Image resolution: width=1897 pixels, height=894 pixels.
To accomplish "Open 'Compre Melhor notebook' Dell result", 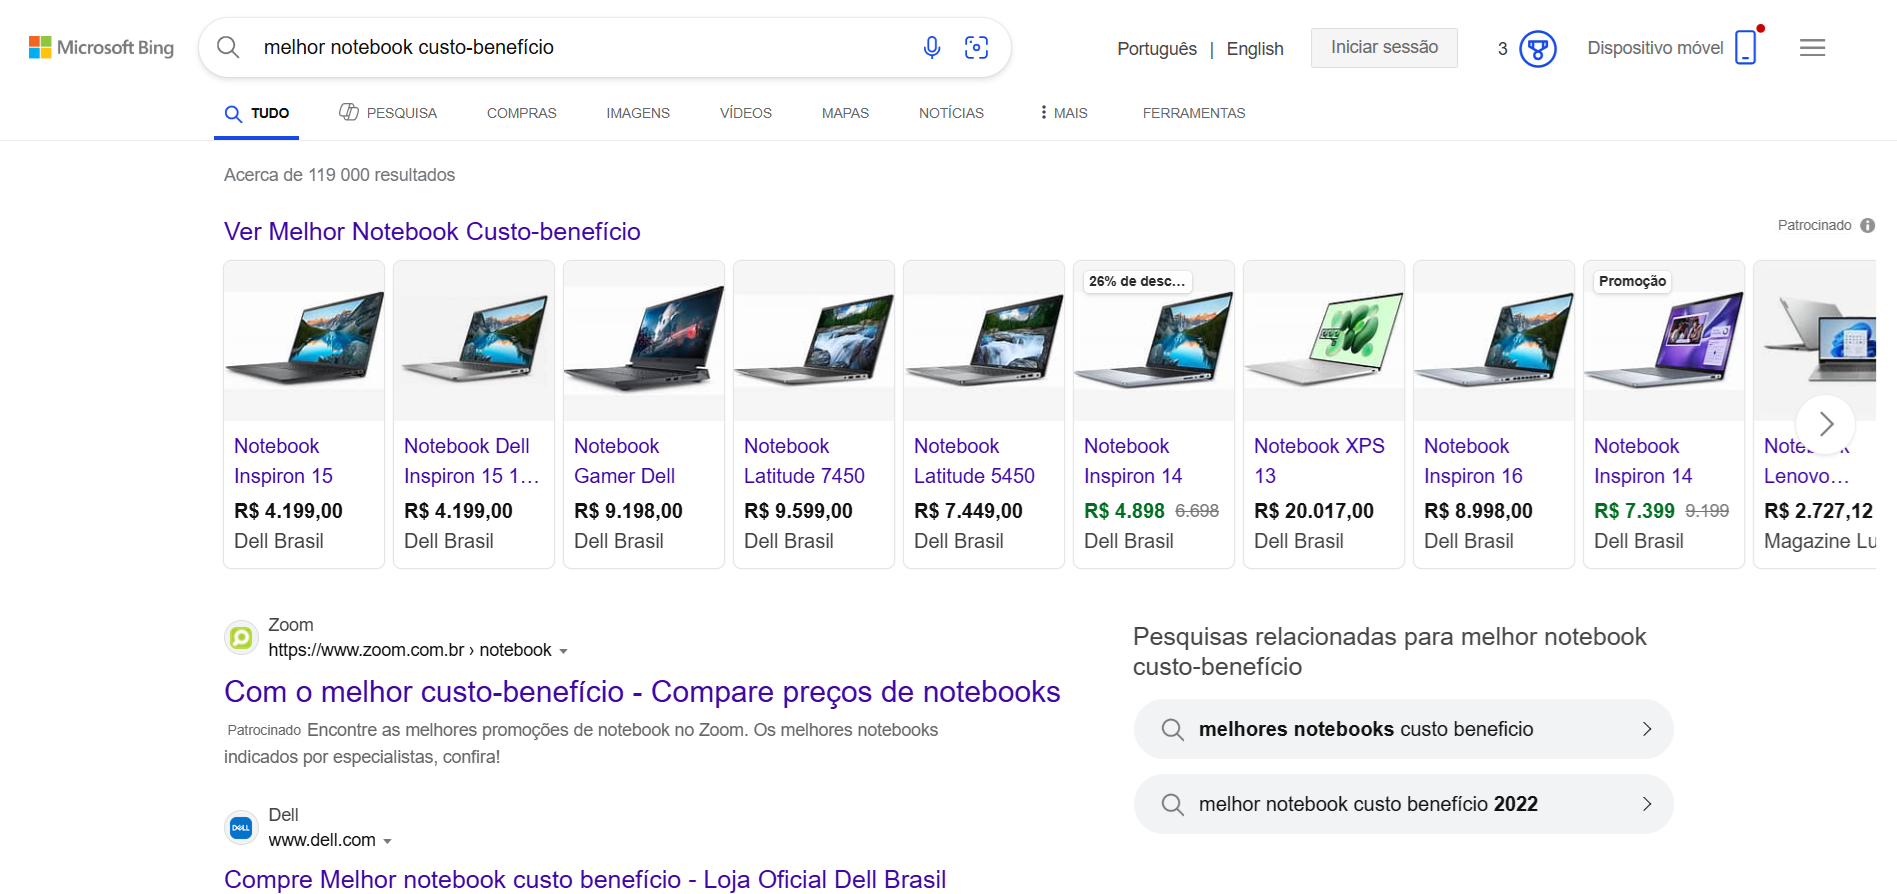I will (585, 879).
